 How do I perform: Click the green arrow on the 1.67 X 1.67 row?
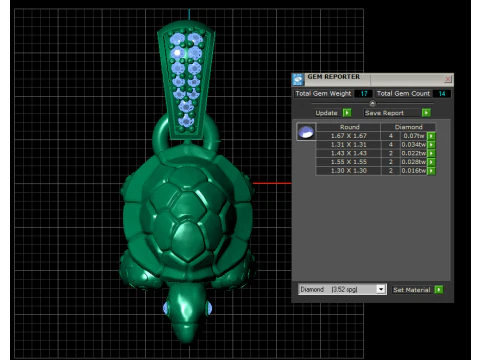pos(431,136)
